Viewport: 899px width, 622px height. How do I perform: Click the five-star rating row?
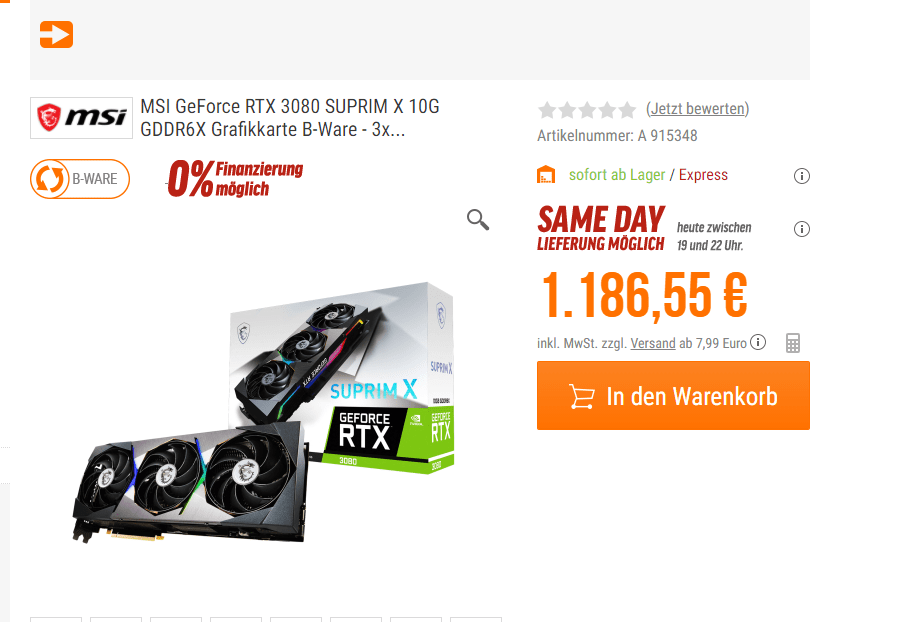point(587,109)
